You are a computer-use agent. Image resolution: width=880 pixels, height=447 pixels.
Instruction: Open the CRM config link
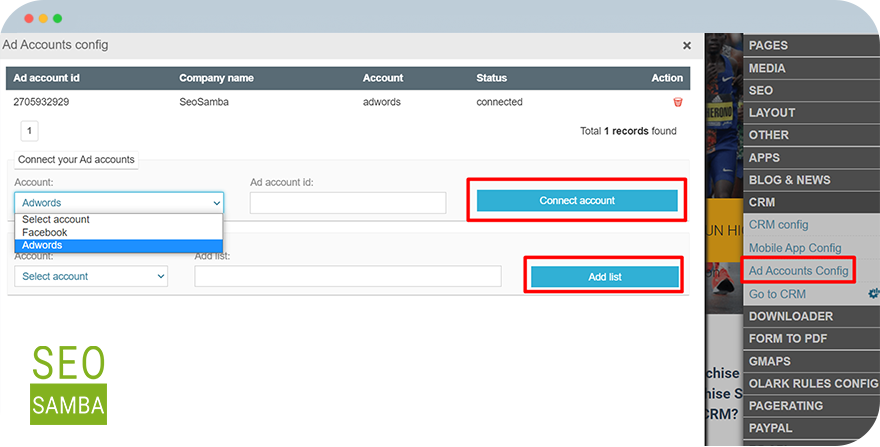click(778, 225)
